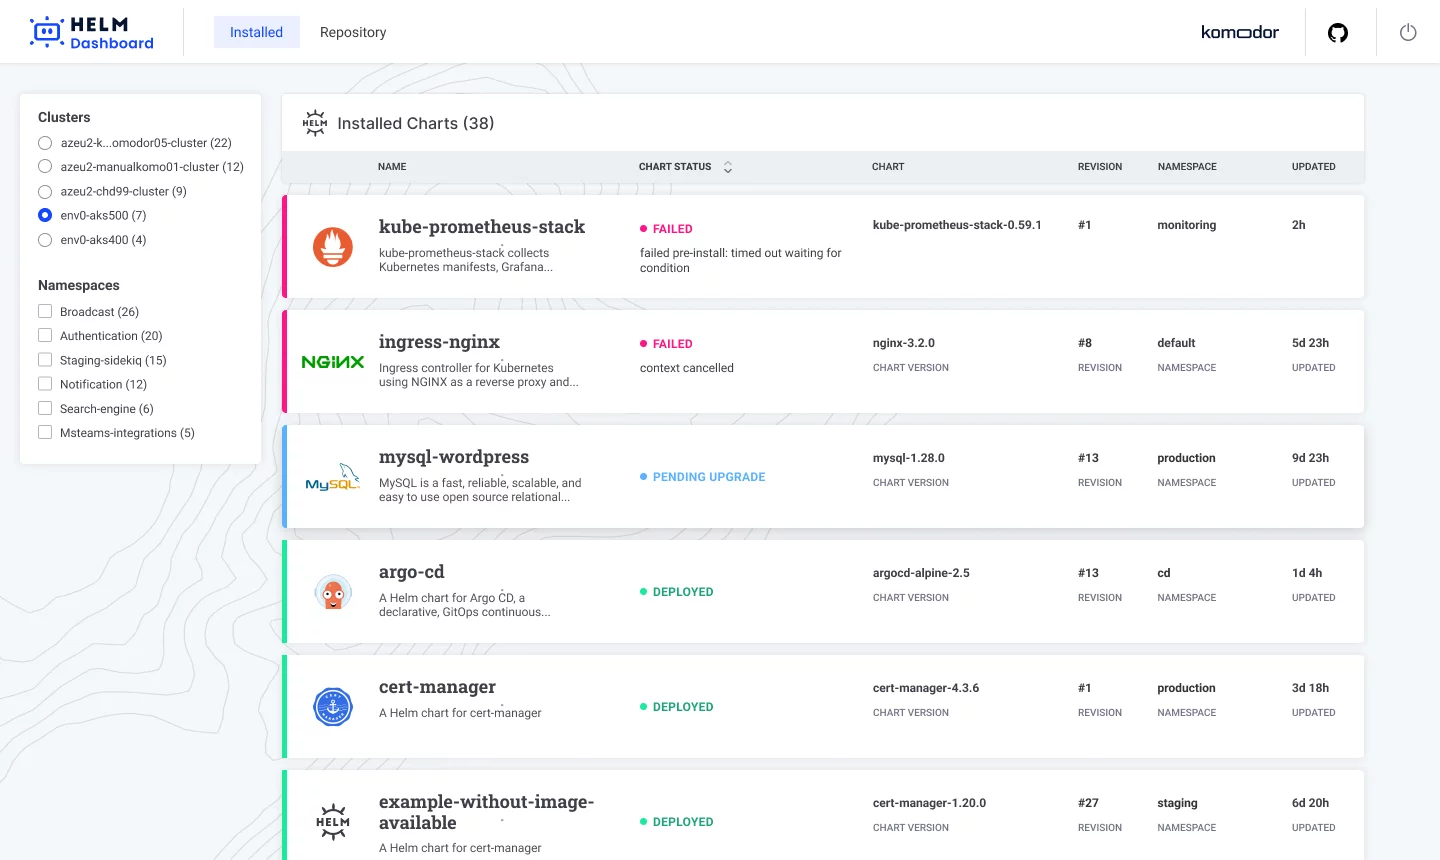Open the kube-prometheus-stack chart
The image size is (1440, 860).
[482, 227]
